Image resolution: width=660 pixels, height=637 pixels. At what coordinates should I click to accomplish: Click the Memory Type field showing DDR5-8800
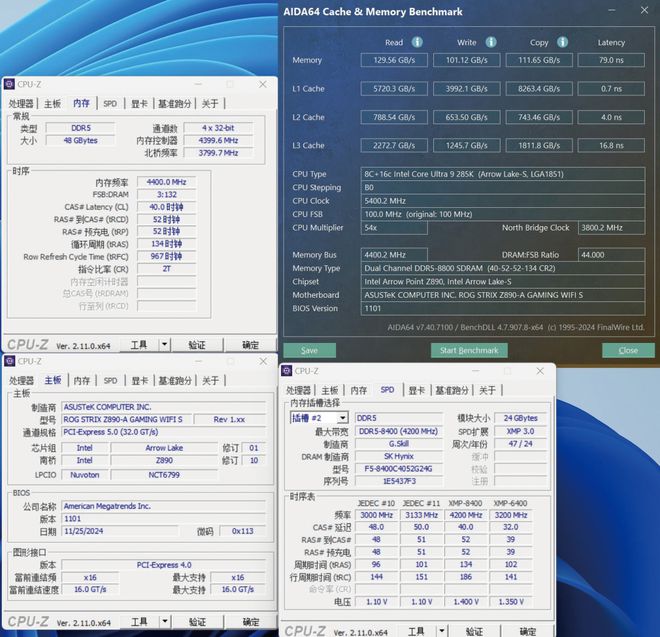pos(503,268)
